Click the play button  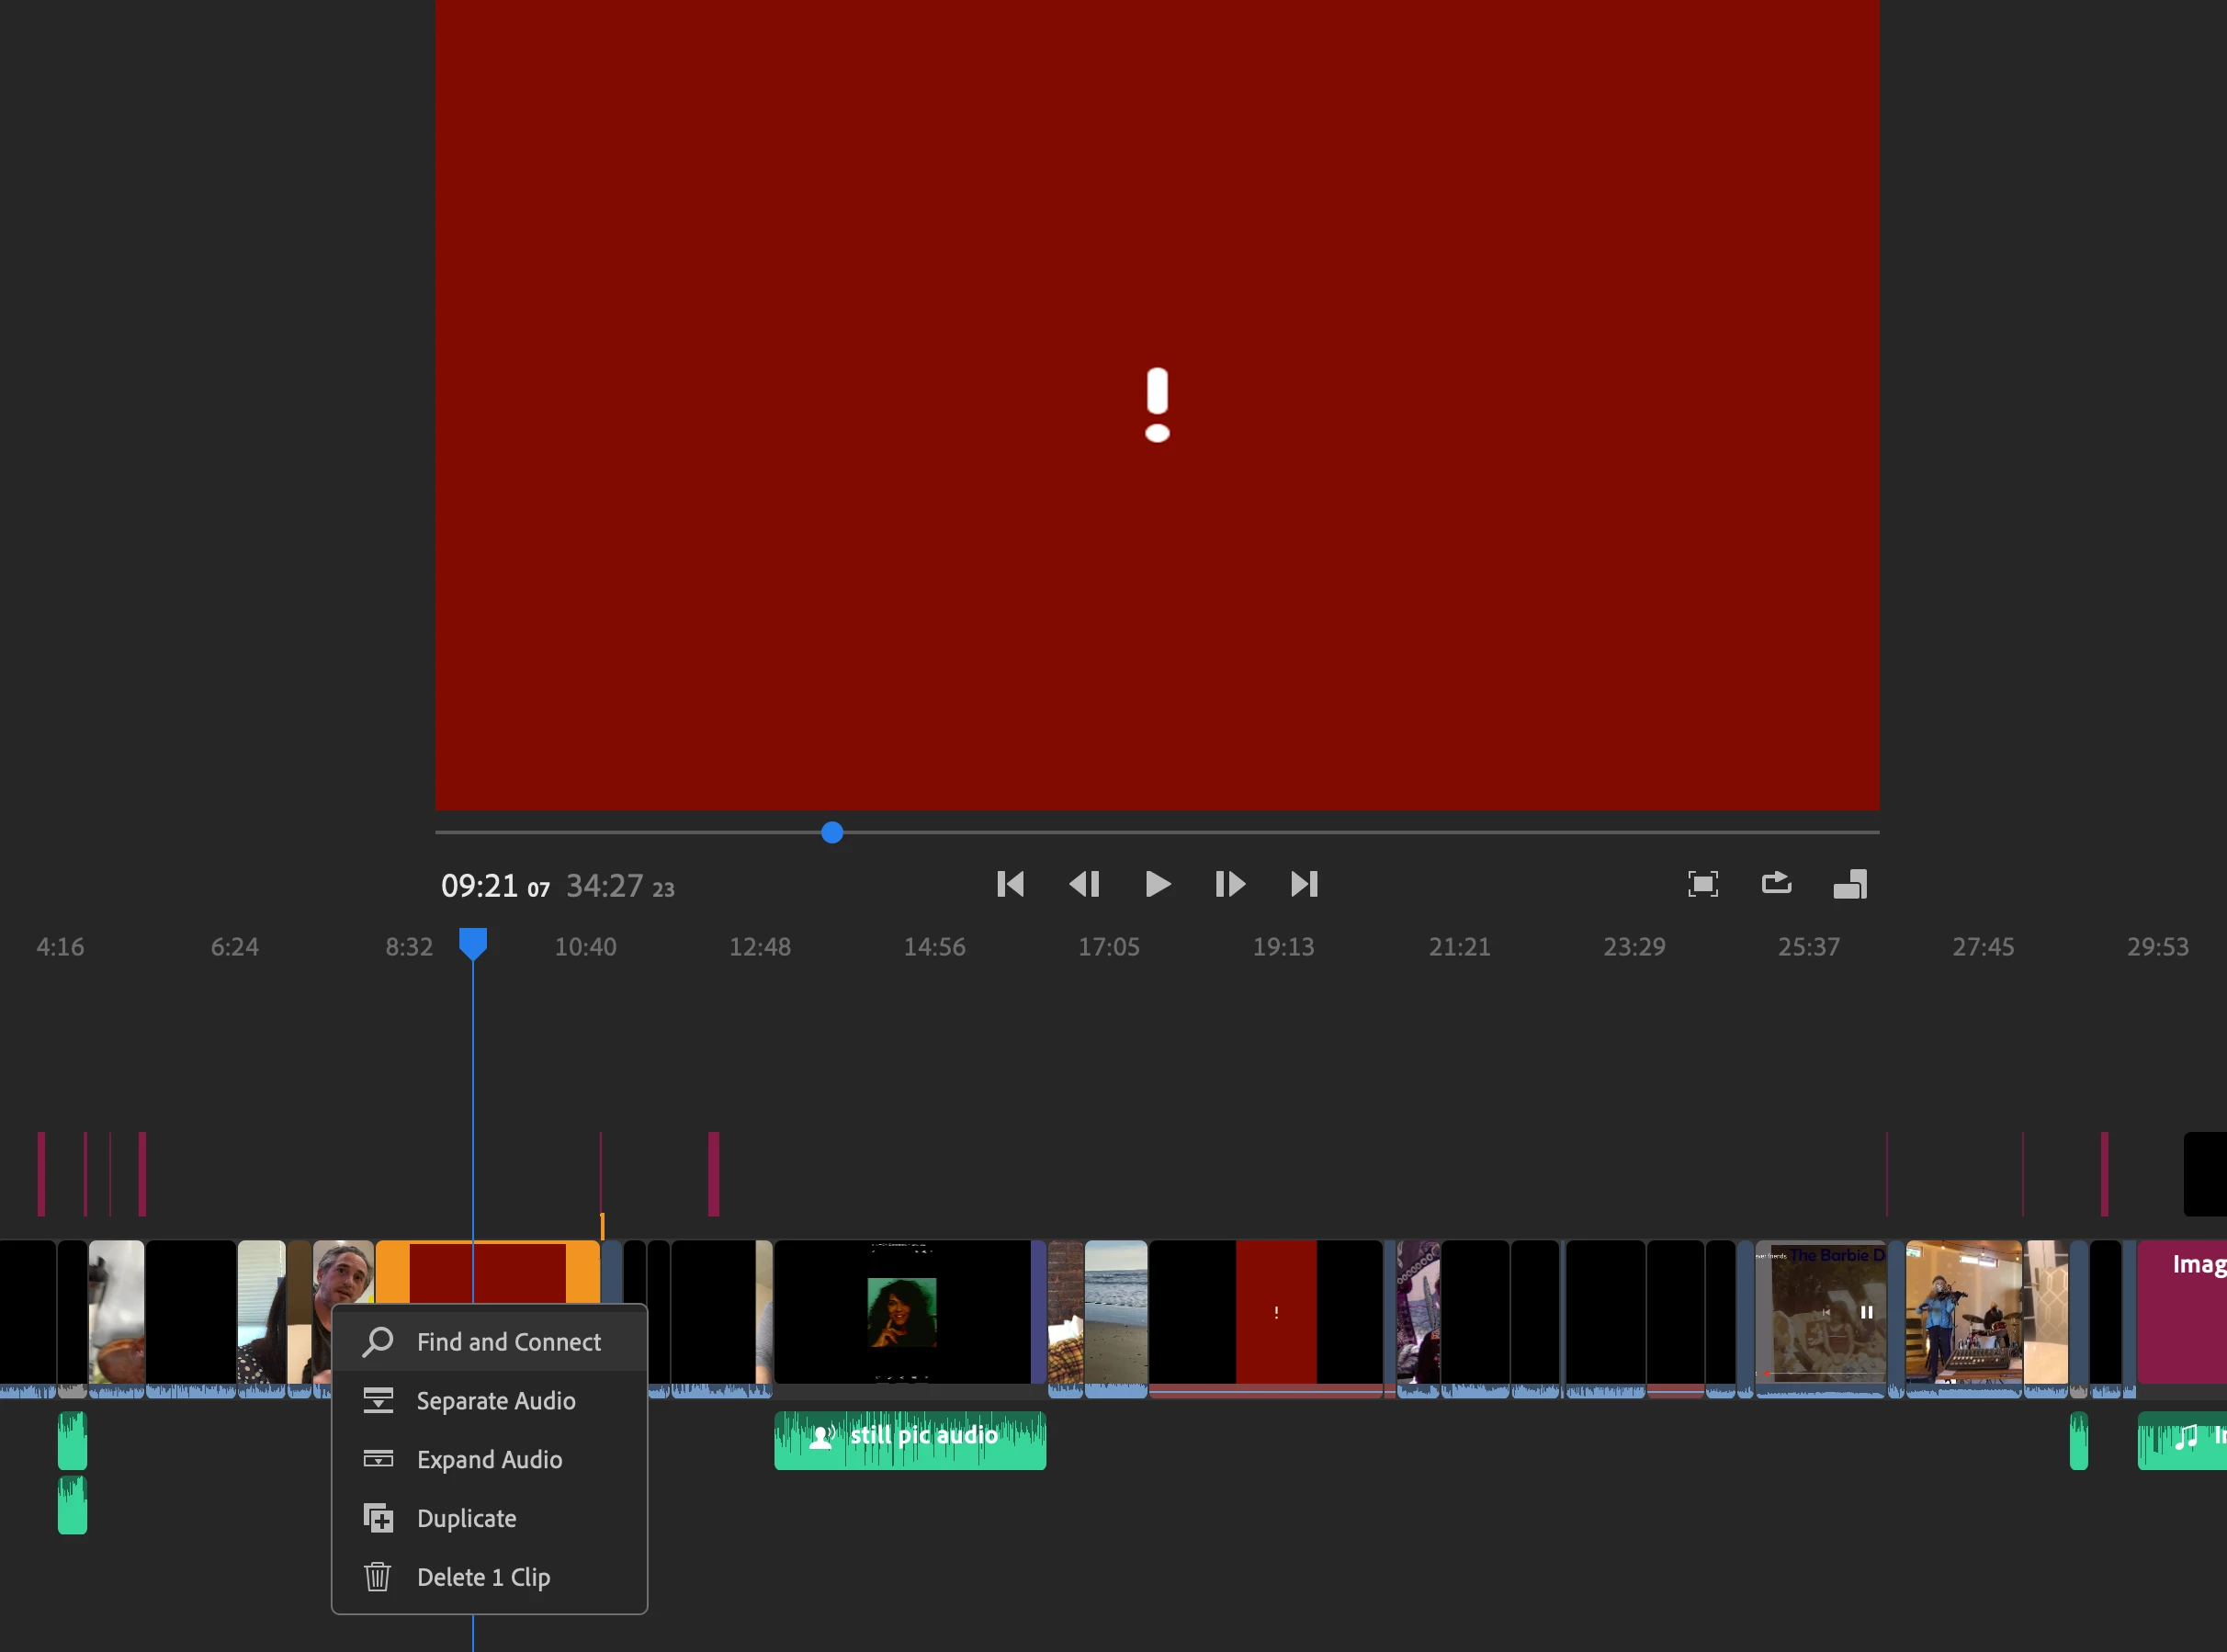(1157, 884)
